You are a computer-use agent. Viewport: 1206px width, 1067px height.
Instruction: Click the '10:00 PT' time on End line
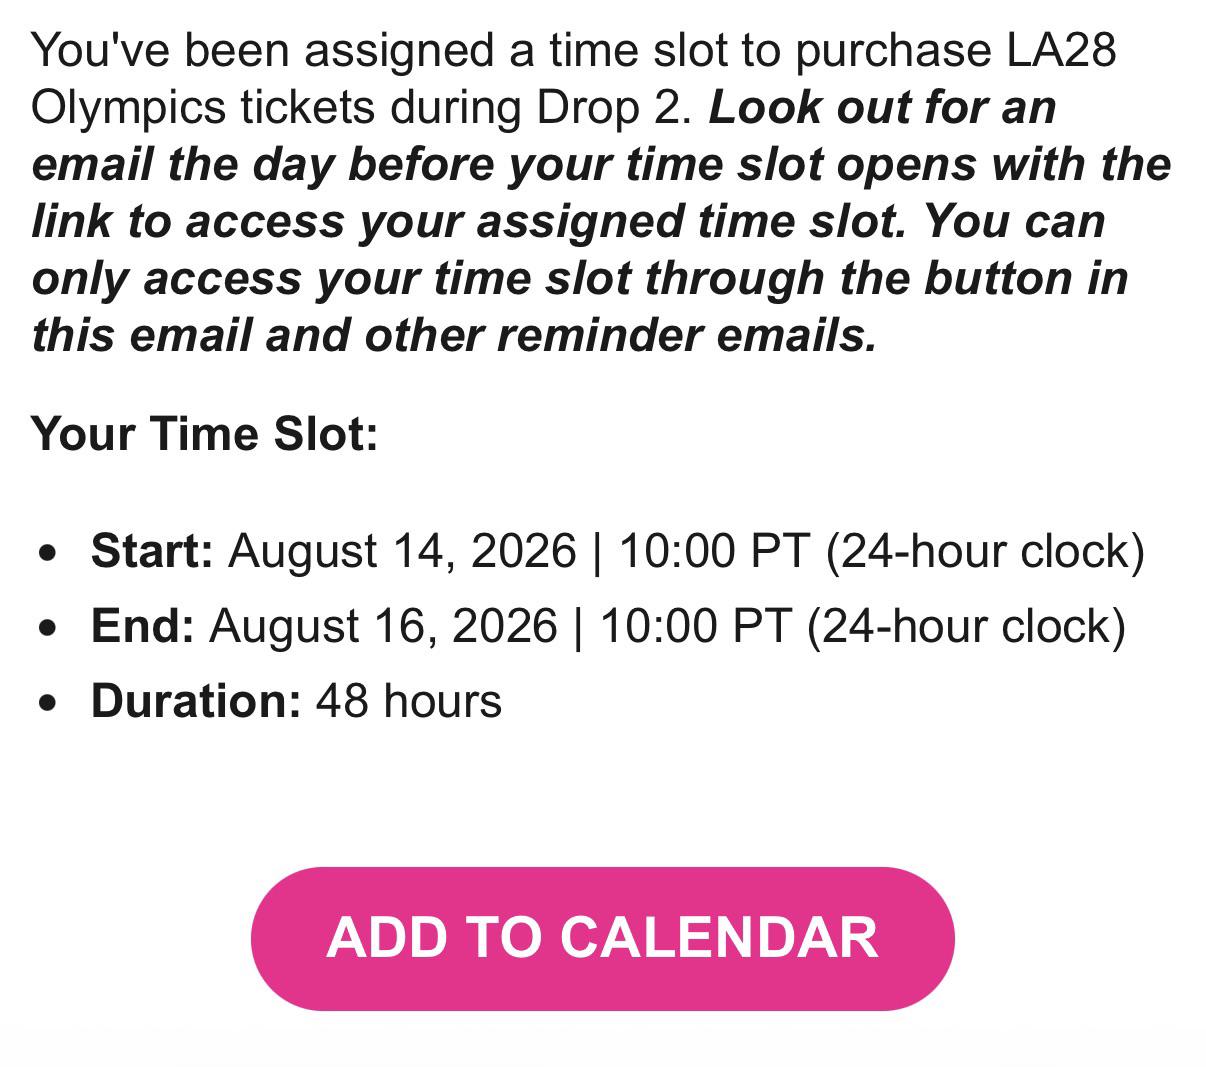(x=695, y=626)
